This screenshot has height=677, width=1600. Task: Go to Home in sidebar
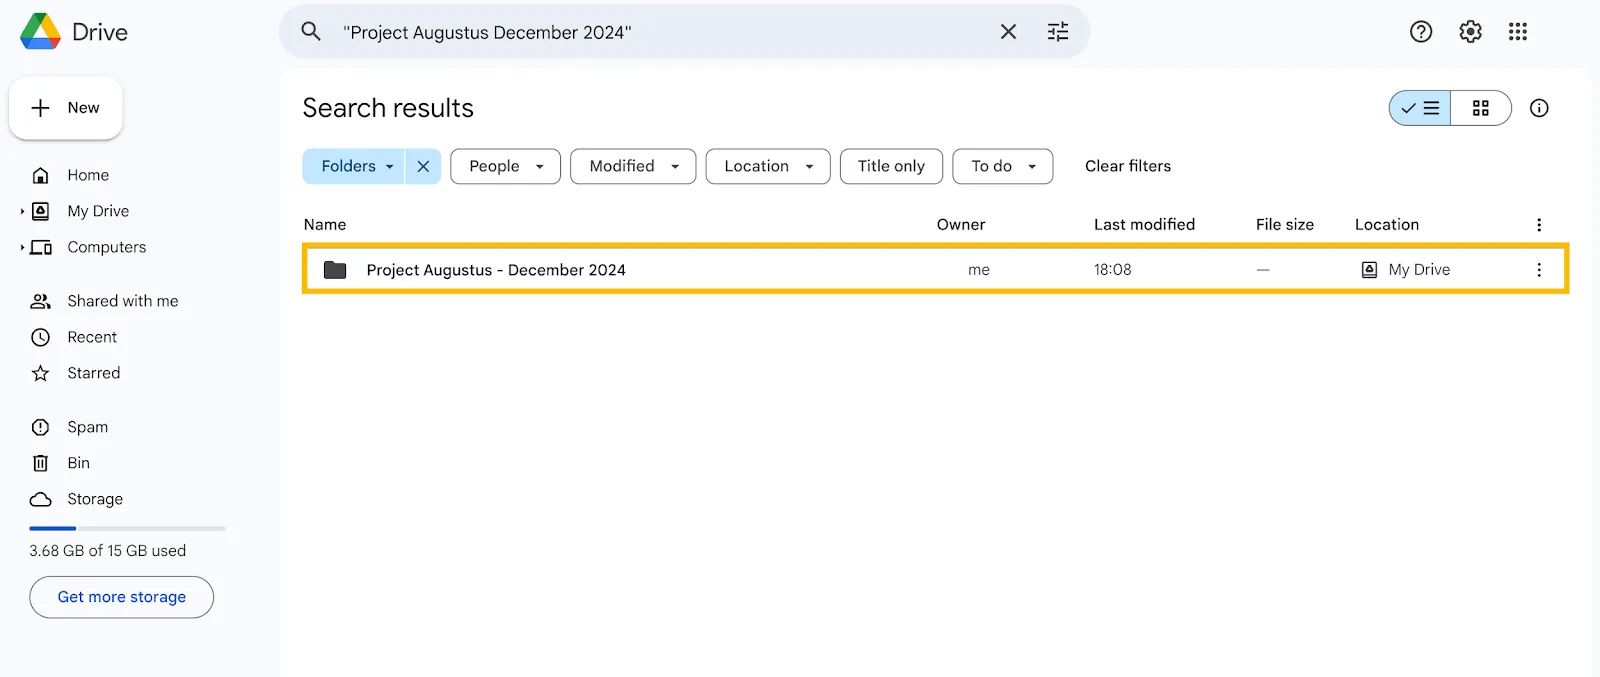point(88,175)
